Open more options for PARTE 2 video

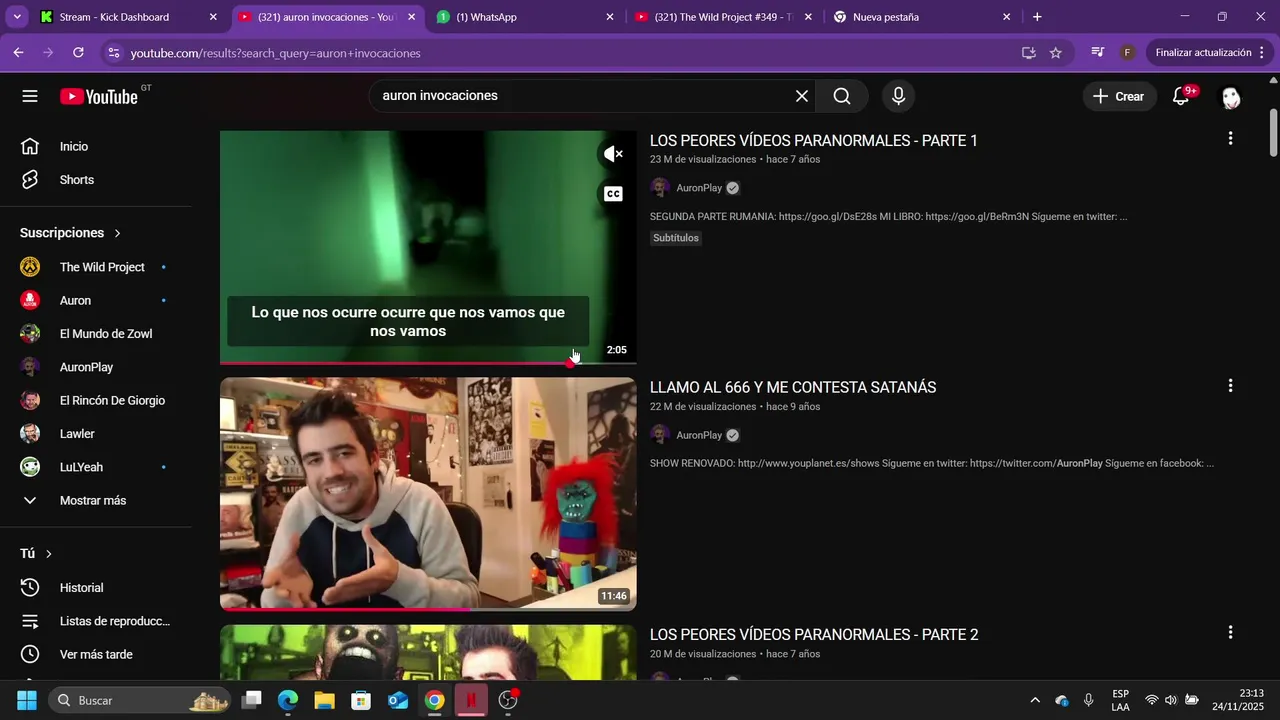1230,633
